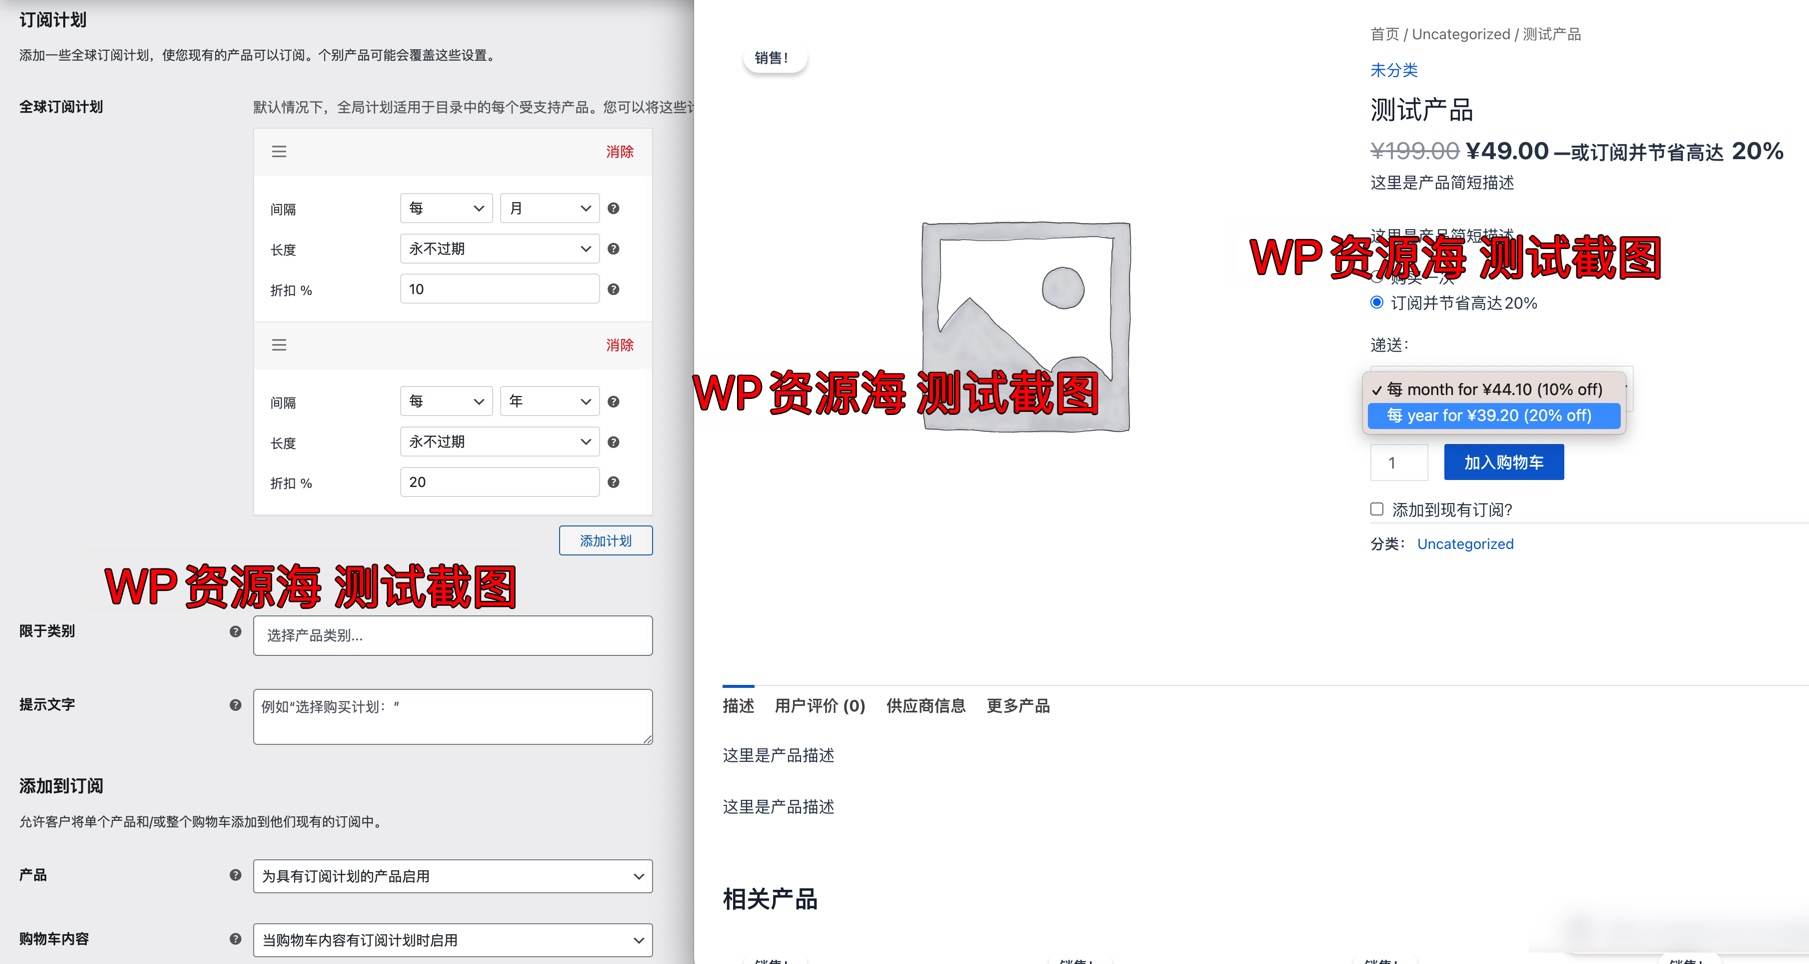Open Uncategorized link next to 分类:

[x=1465, y=544]
